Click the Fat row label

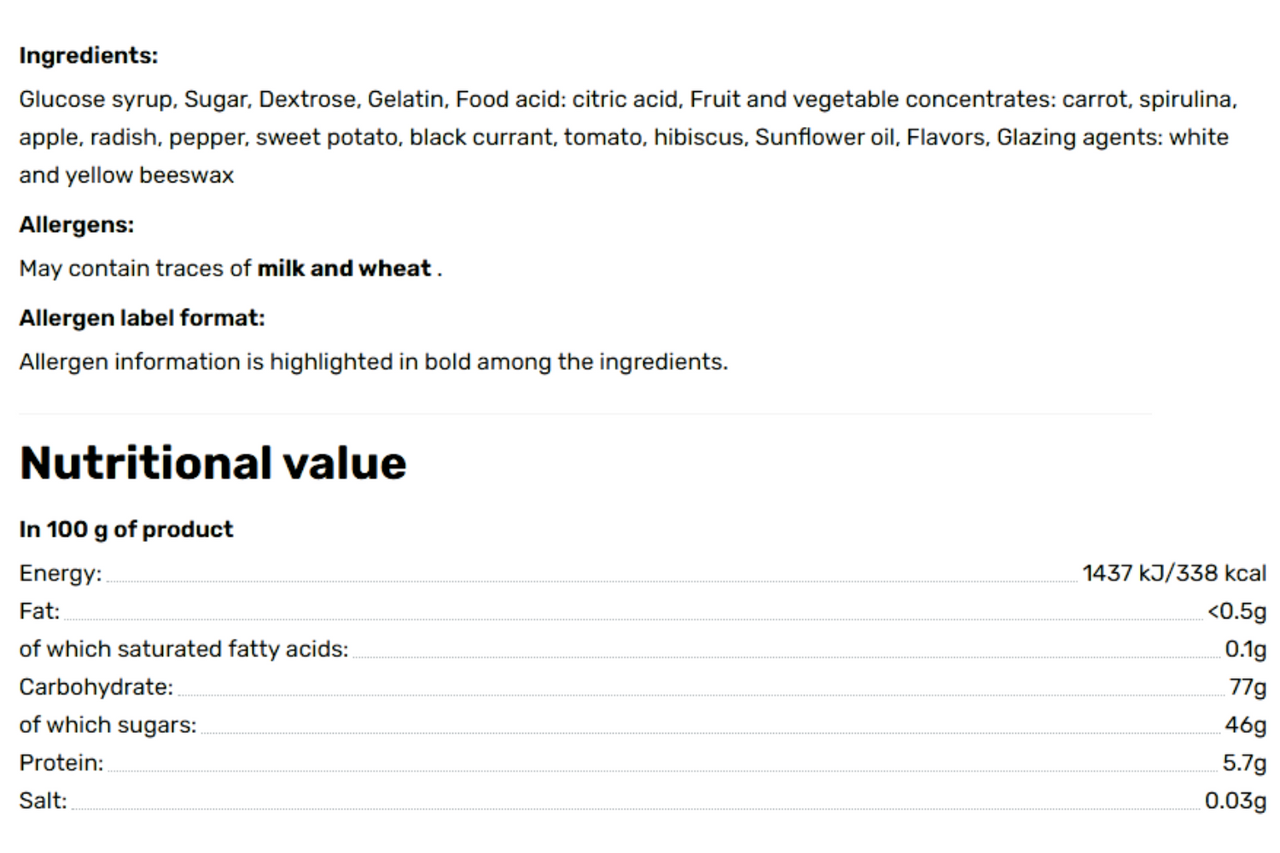point(39,612)
